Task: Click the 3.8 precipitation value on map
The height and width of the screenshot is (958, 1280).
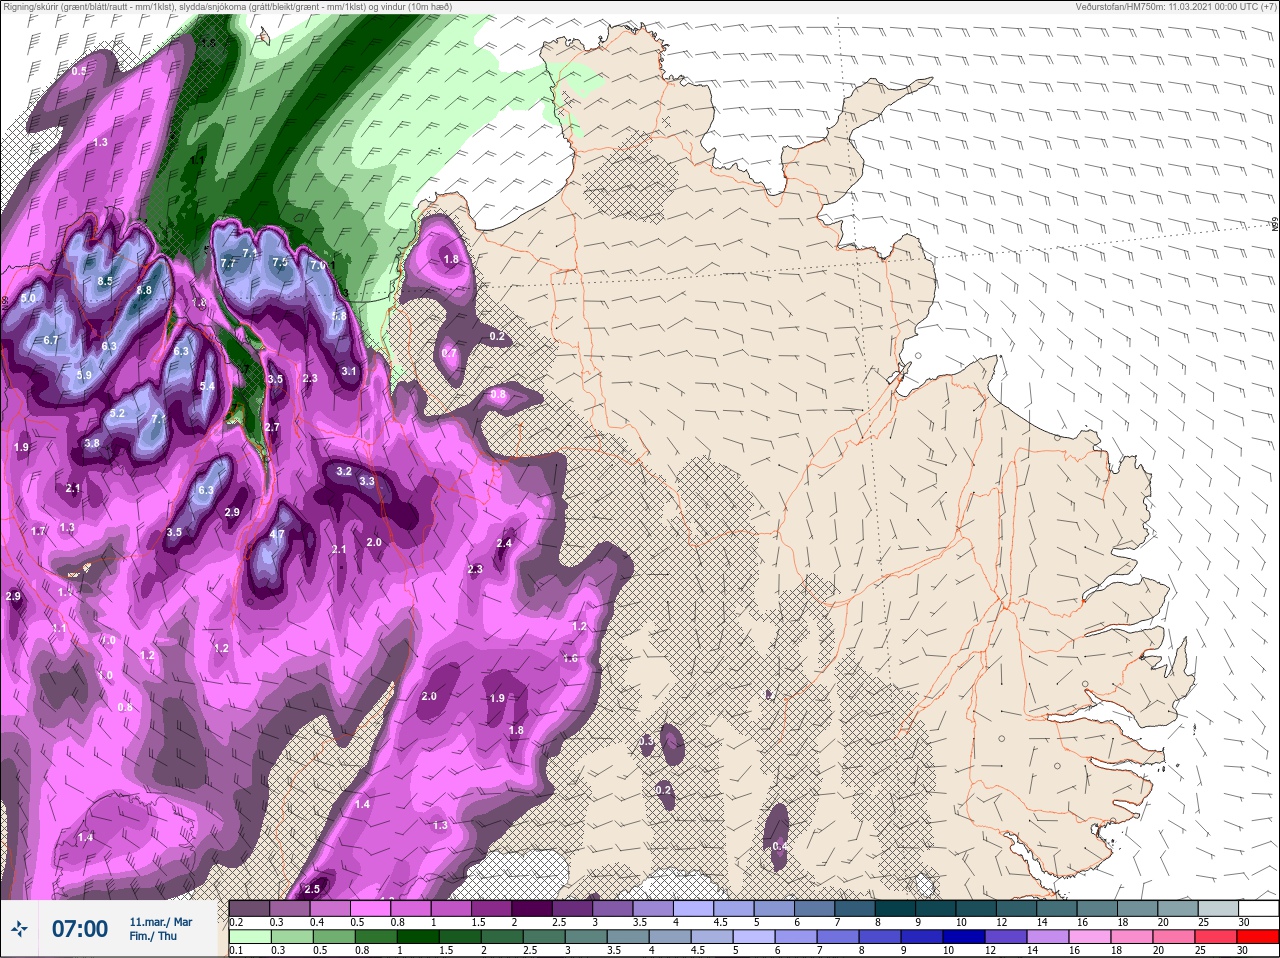Action: (x=92, y=443)
